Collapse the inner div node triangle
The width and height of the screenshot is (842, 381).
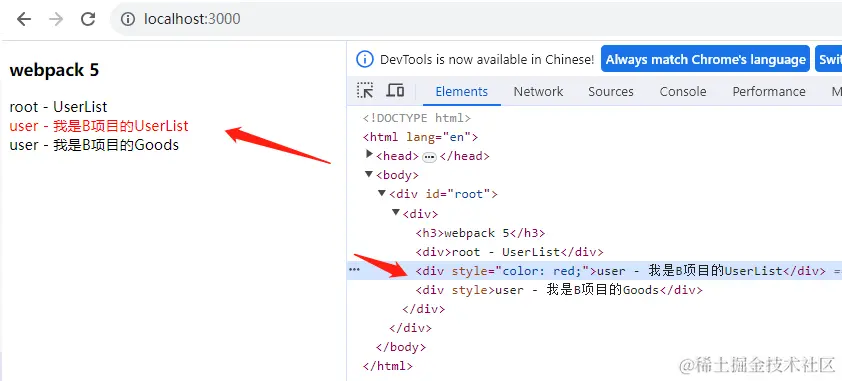coord(395,213)
